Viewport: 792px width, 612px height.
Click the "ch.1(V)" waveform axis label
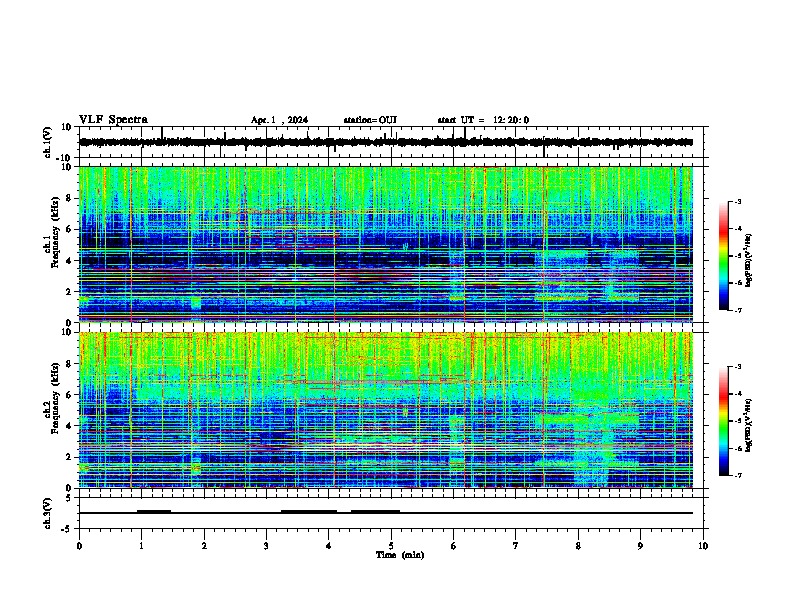coord(48,142)
